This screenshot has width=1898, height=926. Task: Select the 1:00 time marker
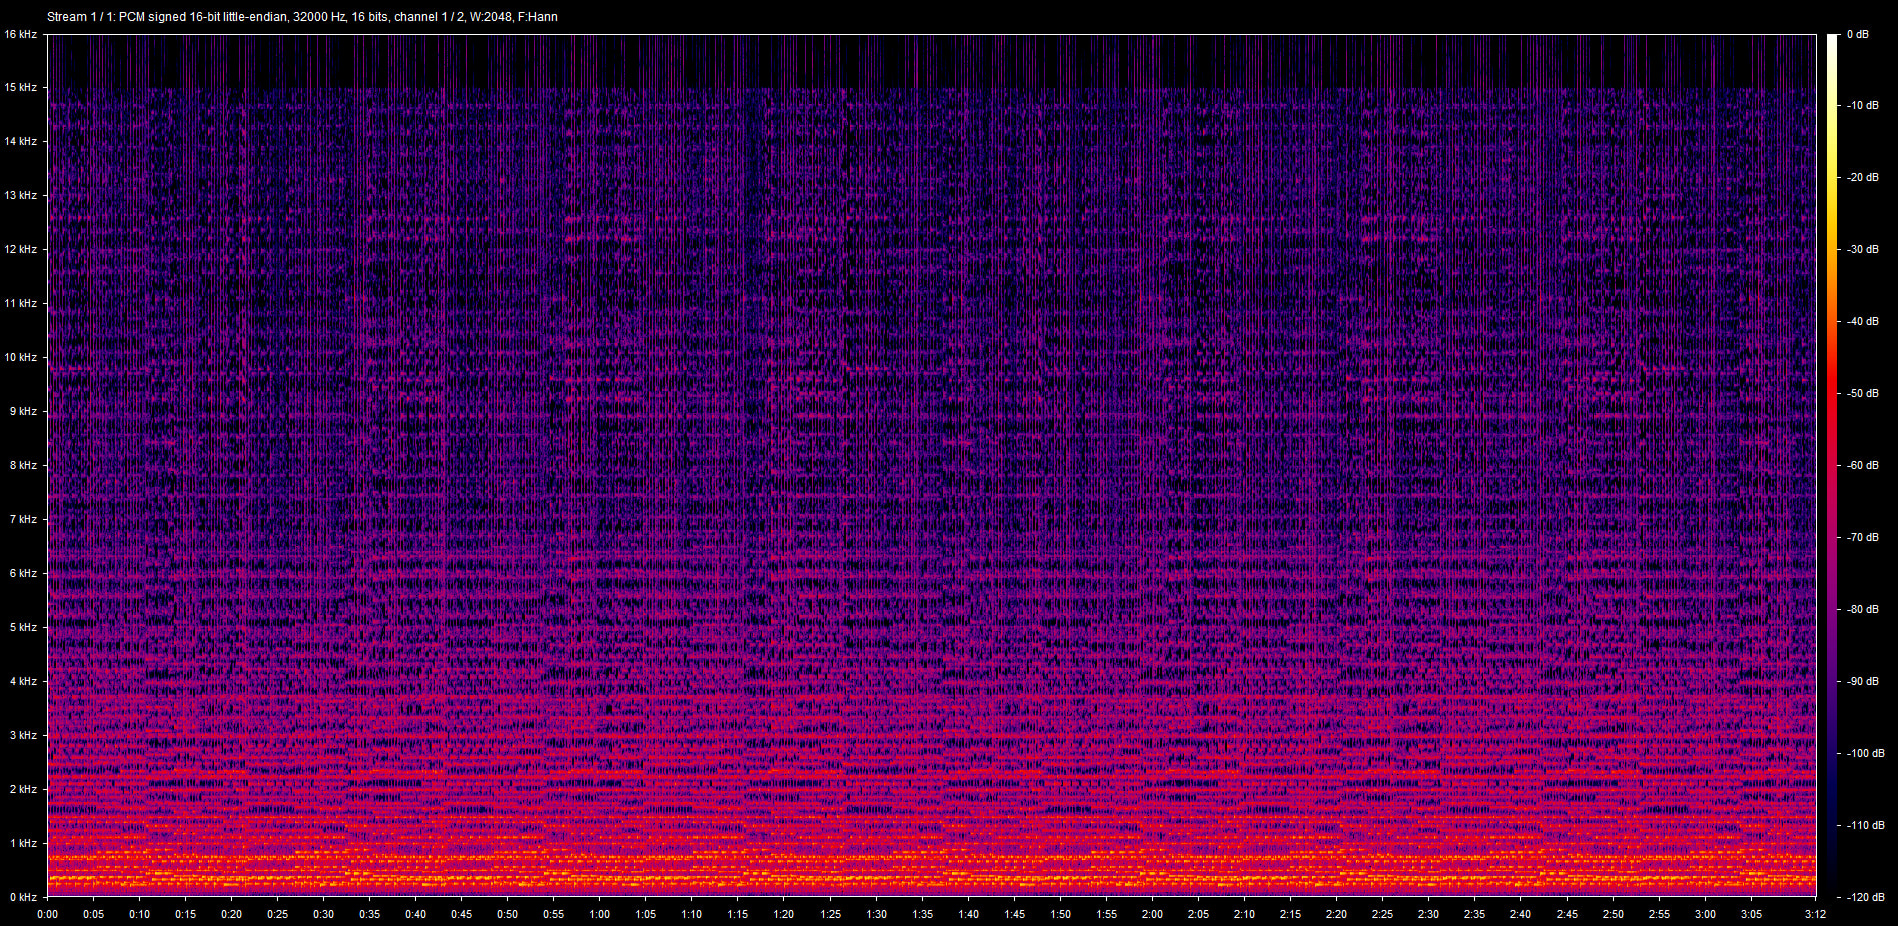tap(600, 914)
